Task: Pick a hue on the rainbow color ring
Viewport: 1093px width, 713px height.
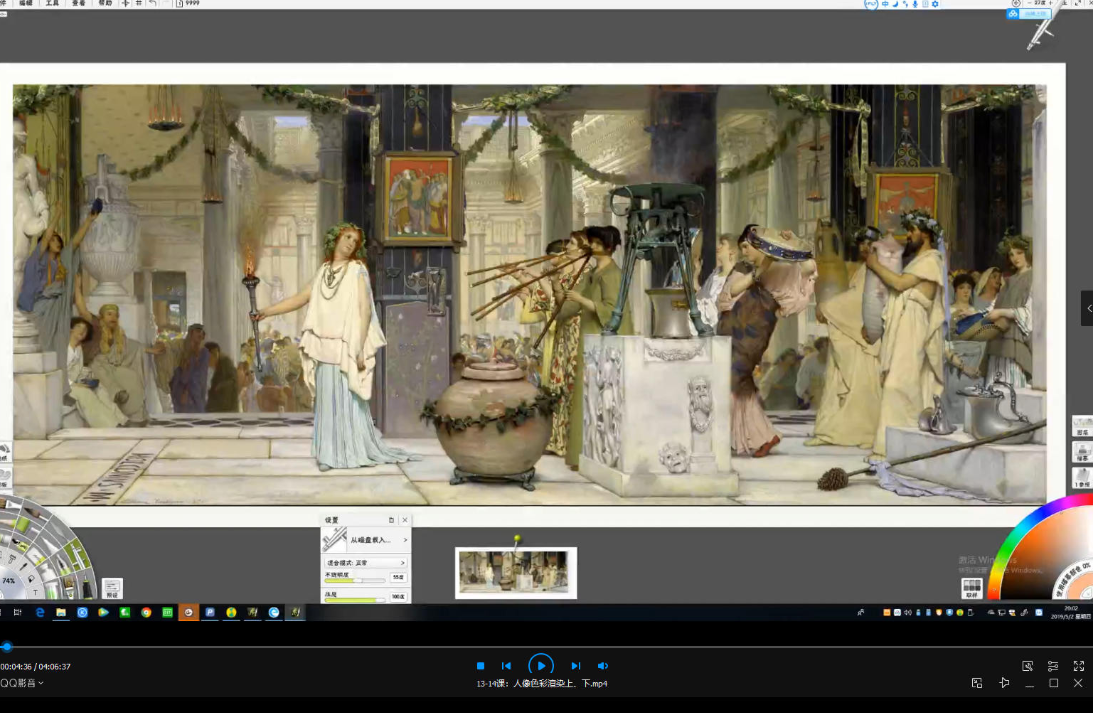Action: pyautogui.click(x=1016, y=534)
